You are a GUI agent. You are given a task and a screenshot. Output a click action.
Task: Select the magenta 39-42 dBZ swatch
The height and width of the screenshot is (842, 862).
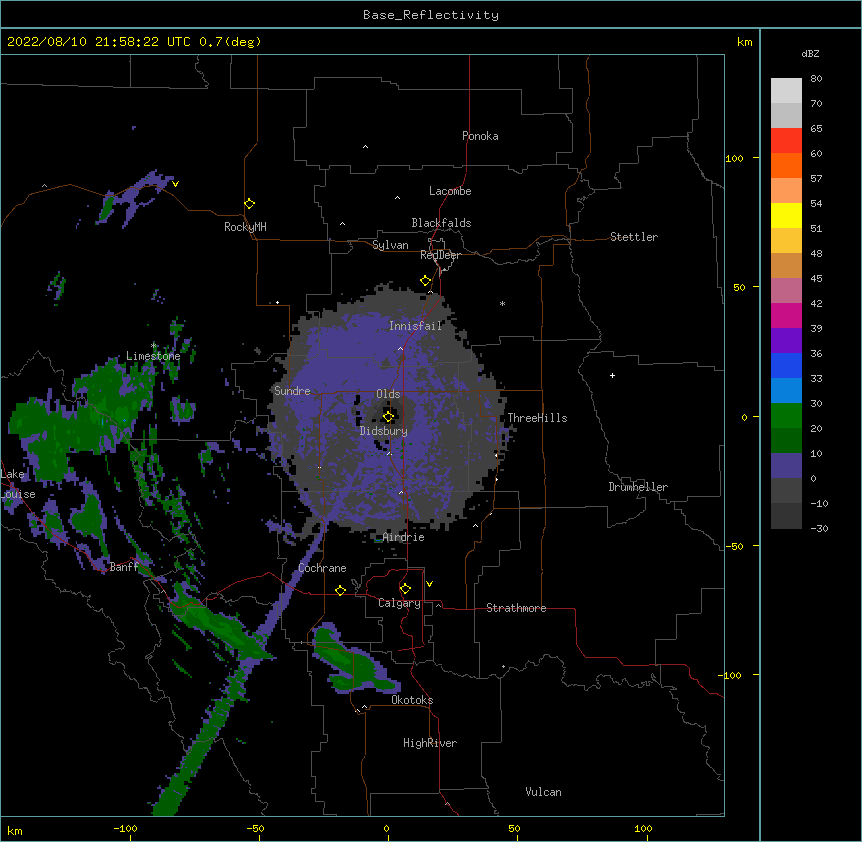(786, 315)
